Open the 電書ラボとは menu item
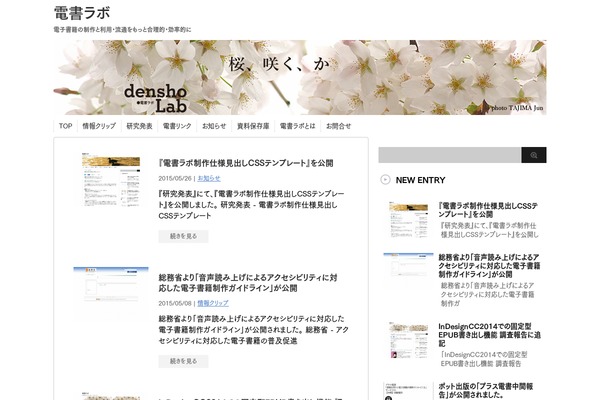The width and height of the screenshot is (600, 400). 297,126
